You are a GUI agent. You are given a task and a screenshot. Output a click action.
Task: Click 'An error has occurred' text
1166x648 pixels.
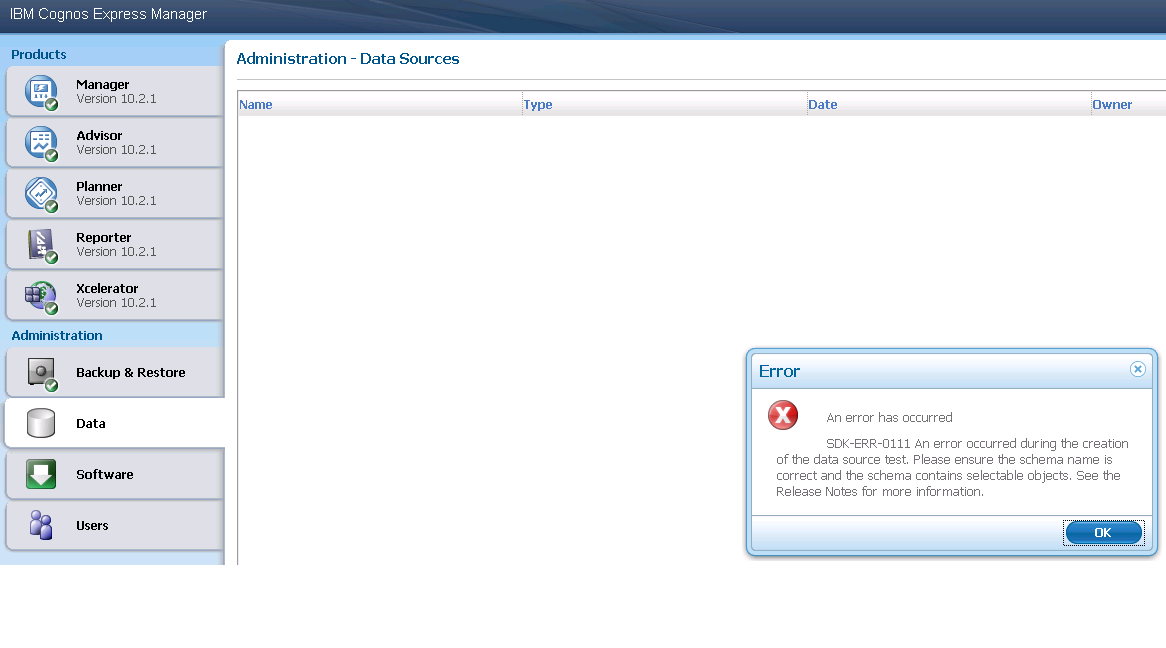889,417
